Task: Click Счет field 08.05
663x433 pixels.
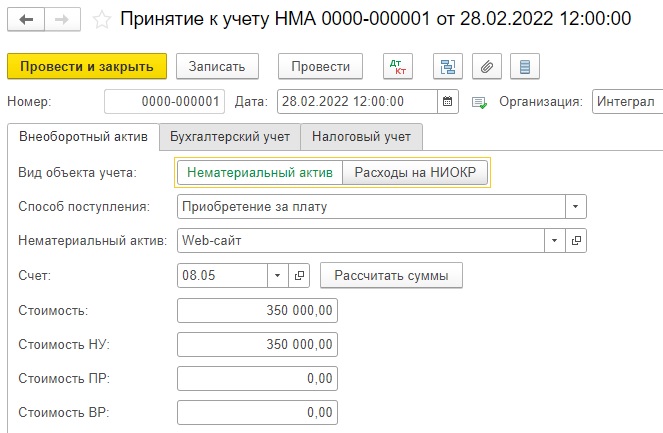Action: point(222,276)
